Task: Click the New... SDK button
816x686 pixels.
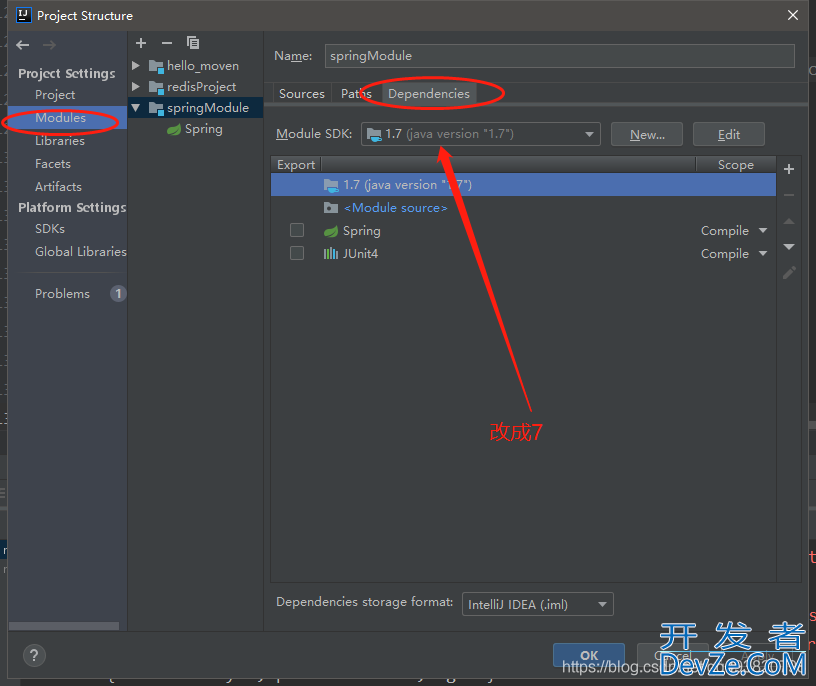Action: [647, 135]
